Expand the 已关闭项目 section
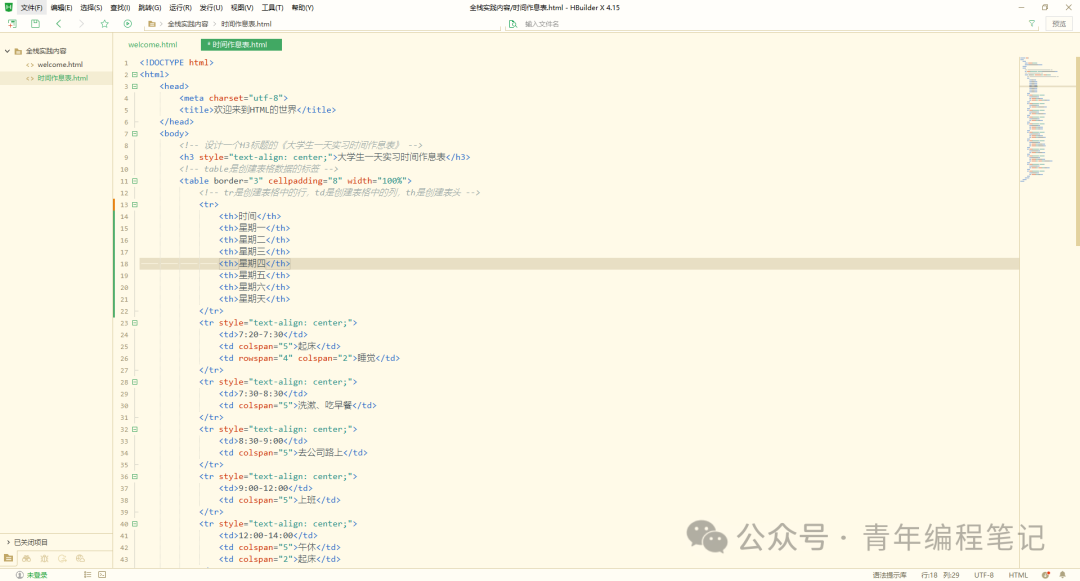Screen dimensions: 1080x581 point(8,542)
